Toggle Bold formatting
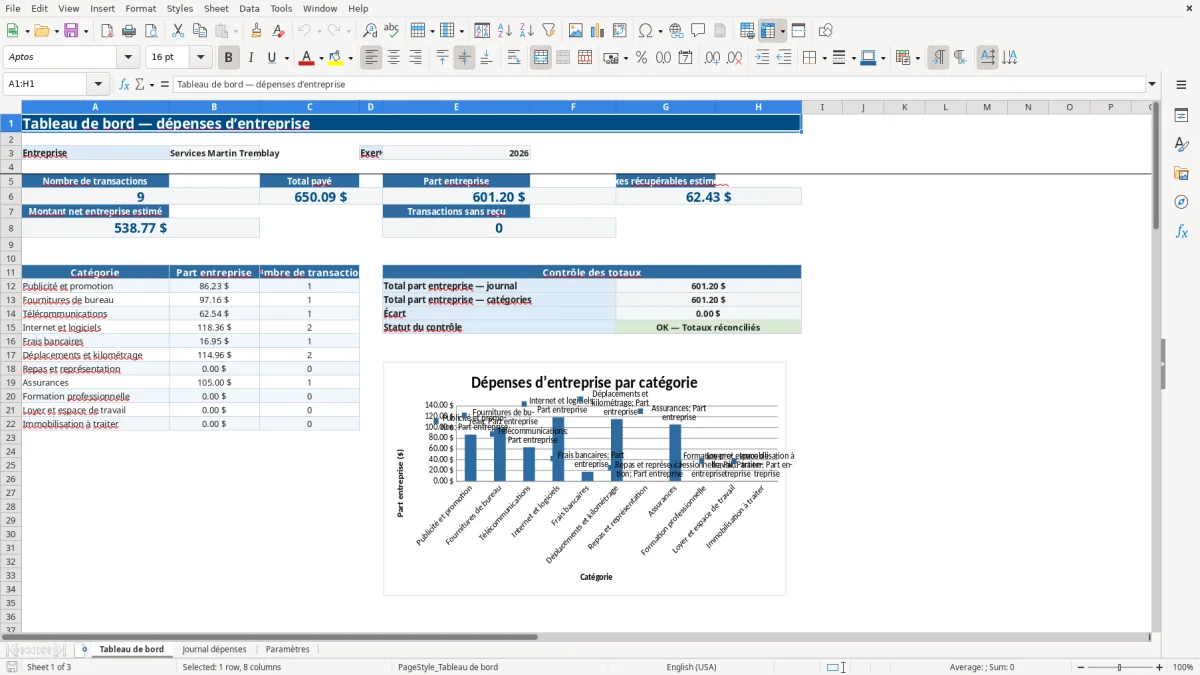This screenshot has height=675, width=1200. point(229,58)
